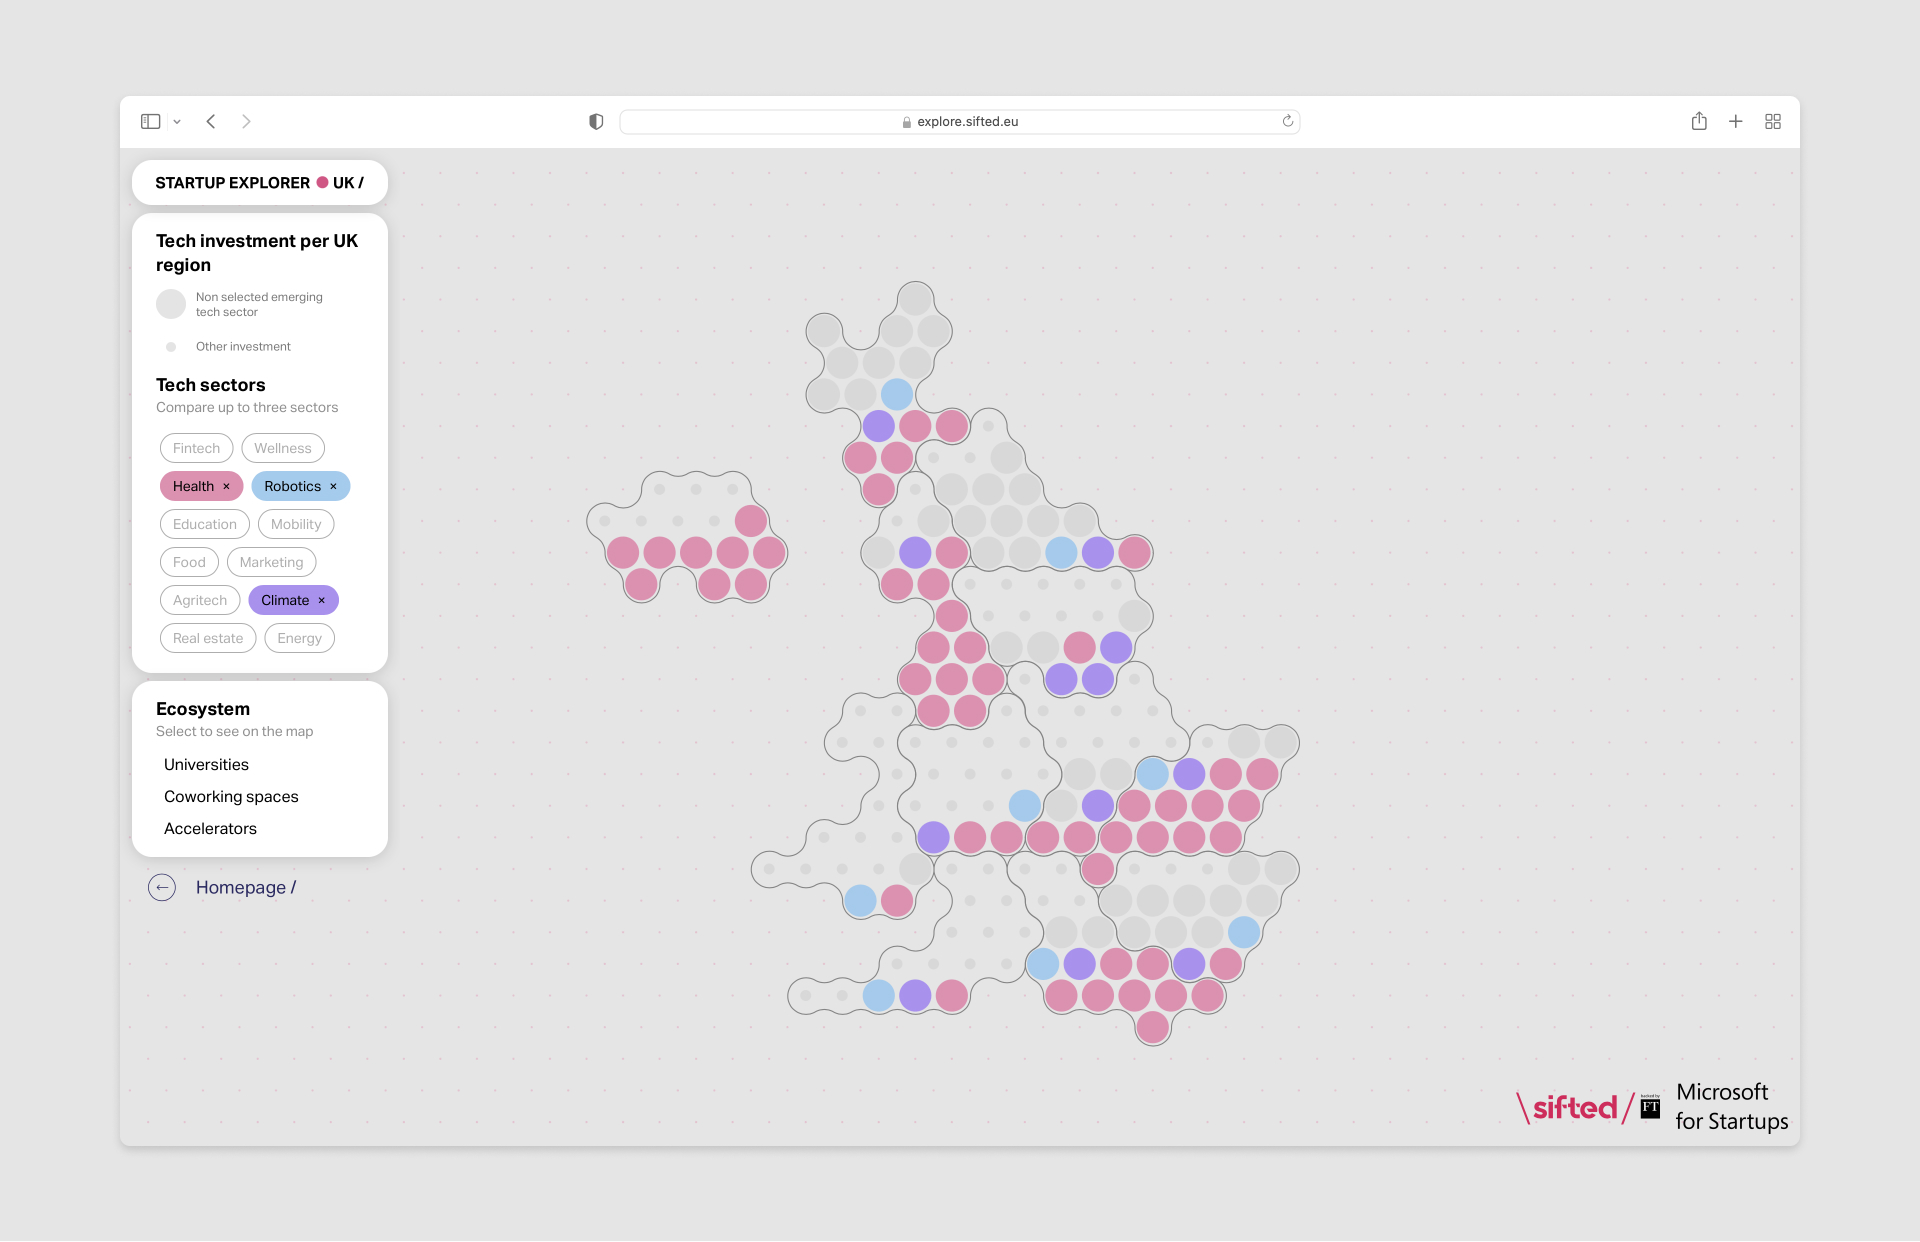Image resolution: width=1920 pixels, height=1242 pixels.
Task: Click the STARTUP EXPLORER UK header
Action: (x=259, y=182)
